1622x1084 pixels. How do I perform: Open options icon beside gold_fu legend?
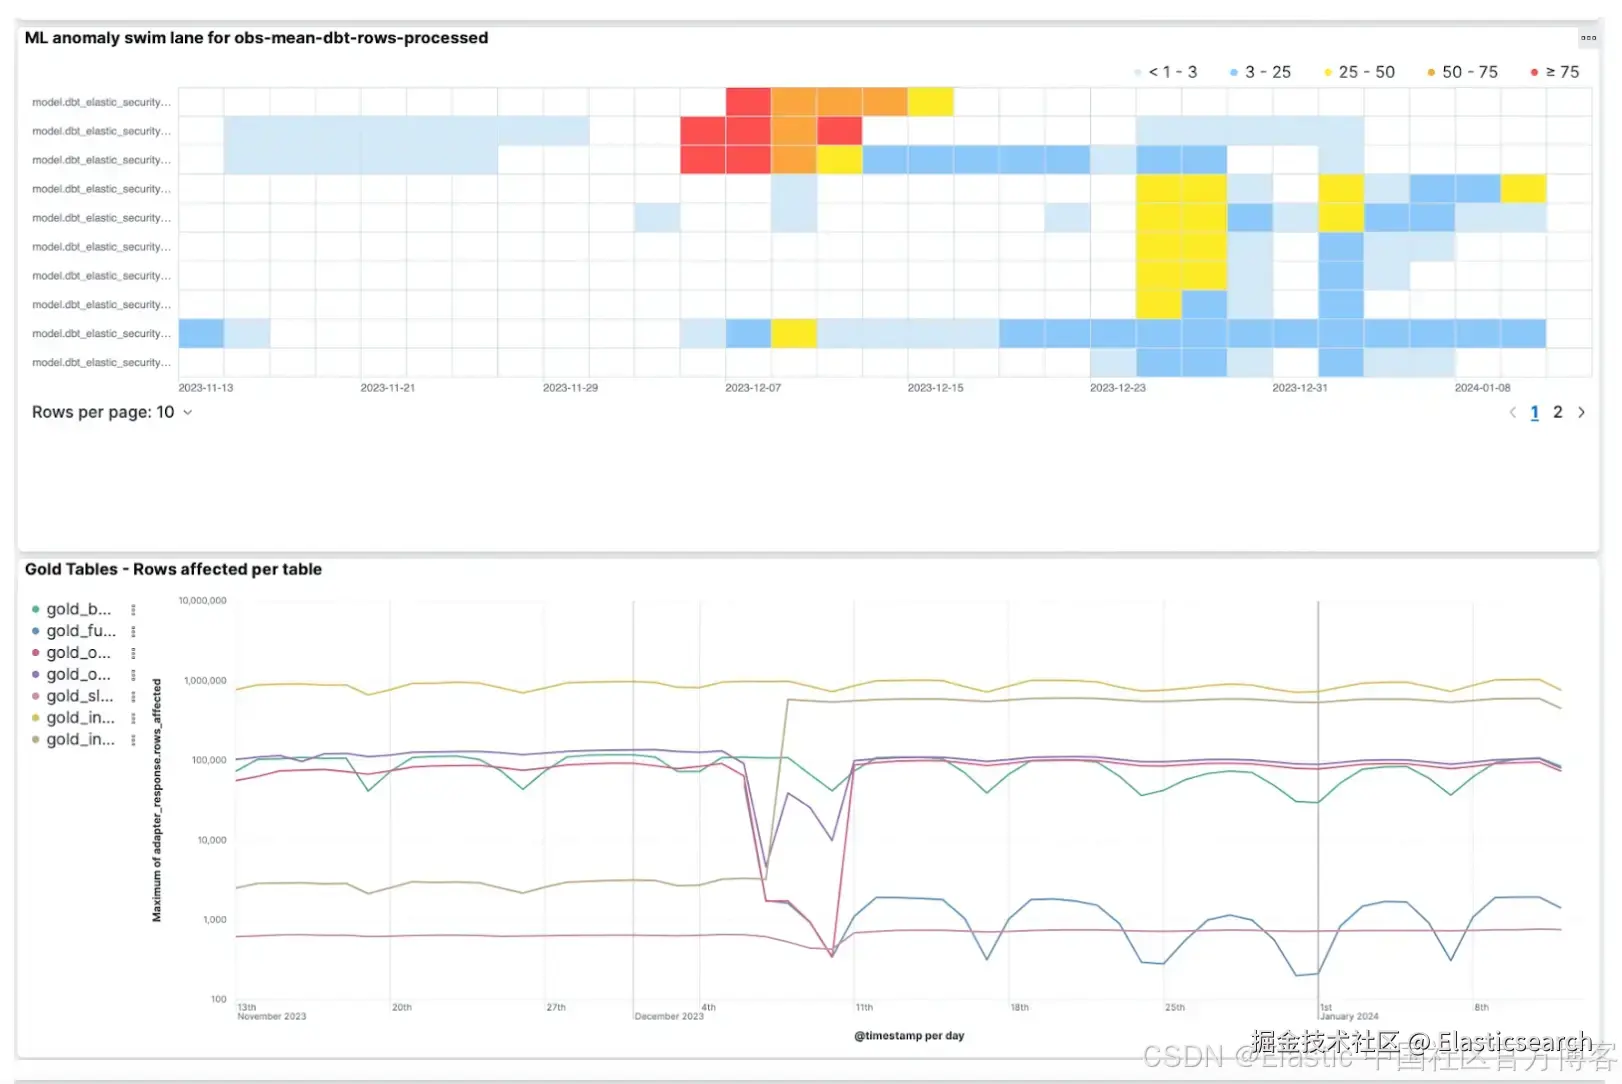coord(133,631)
